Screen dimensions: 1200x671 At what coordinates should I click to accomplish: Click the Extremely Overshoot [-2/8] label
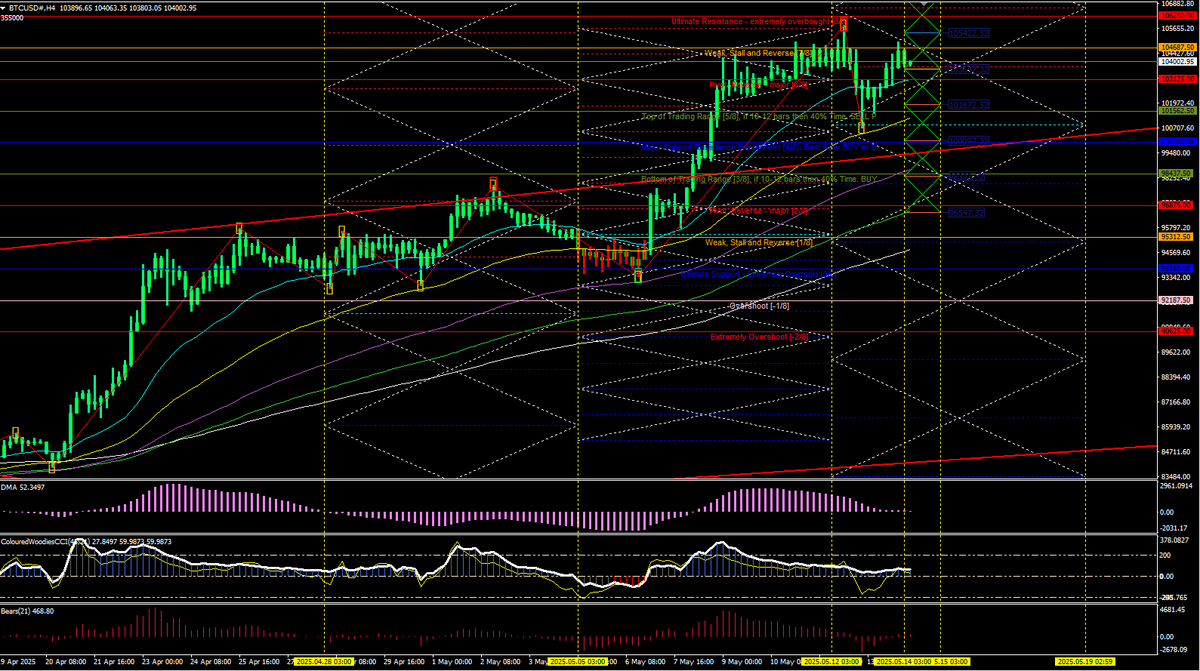[758, 336]
